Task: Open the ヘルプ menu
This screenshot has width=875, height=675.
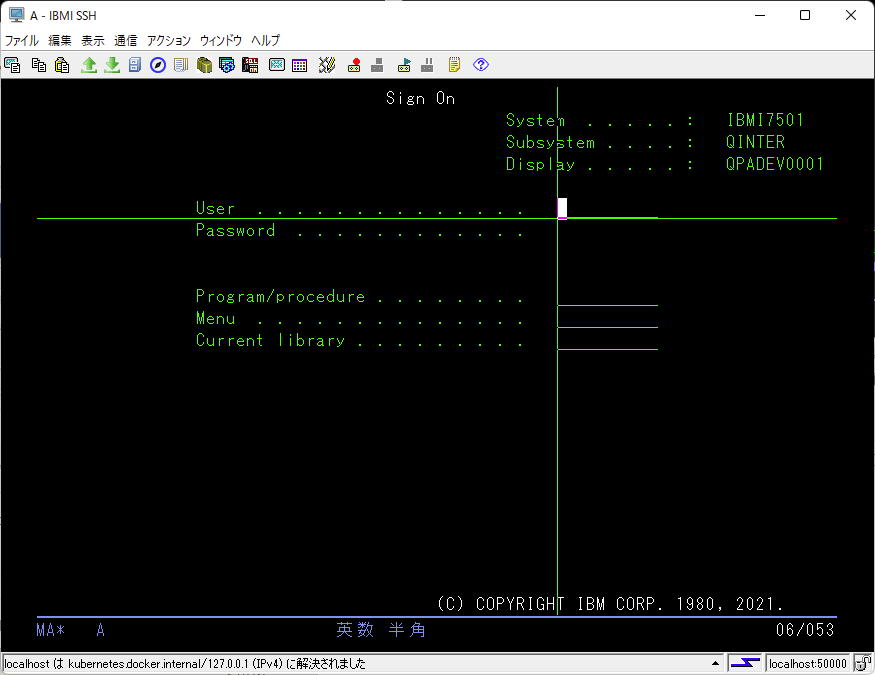Action: point(265,40)
